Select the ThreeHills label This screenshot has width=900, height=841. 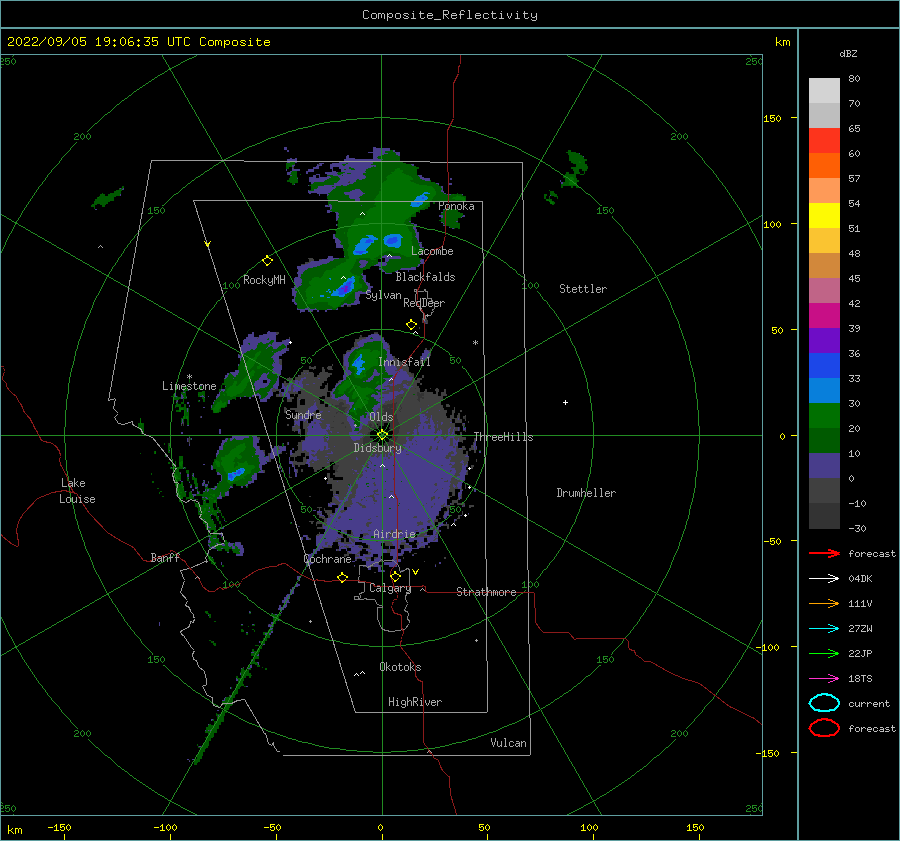503,437
